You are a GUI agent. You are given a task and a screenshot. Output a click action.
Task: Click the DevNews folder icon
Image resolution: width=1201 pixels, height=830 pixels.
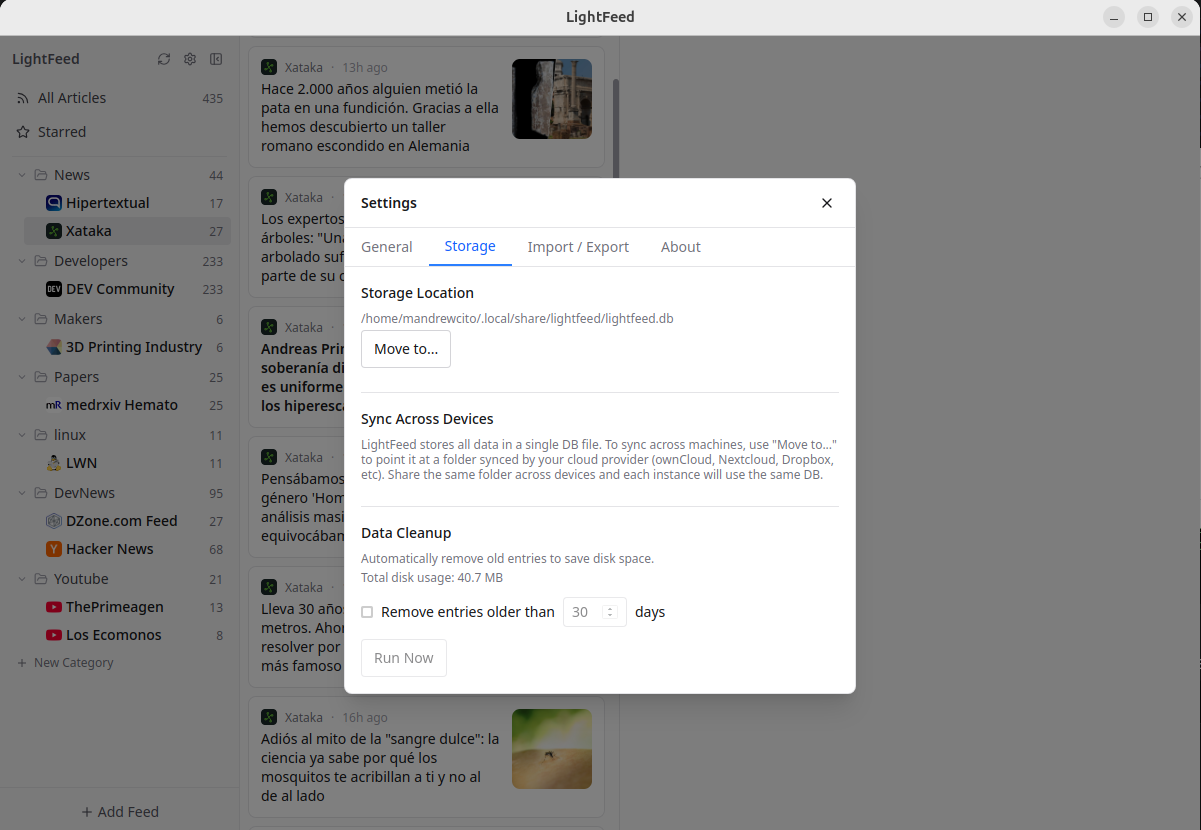point(41,493)
